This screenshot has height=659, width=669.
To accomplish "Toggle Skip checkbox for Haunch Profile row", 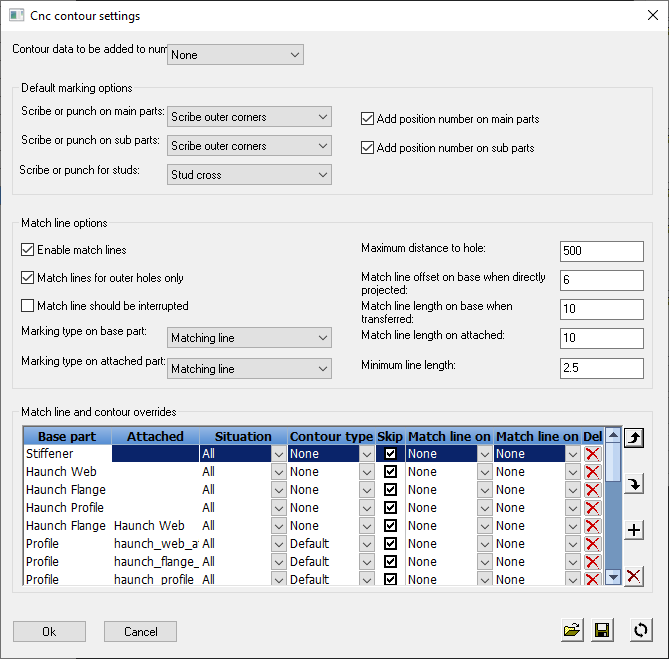I will click(x=390, y=508).
